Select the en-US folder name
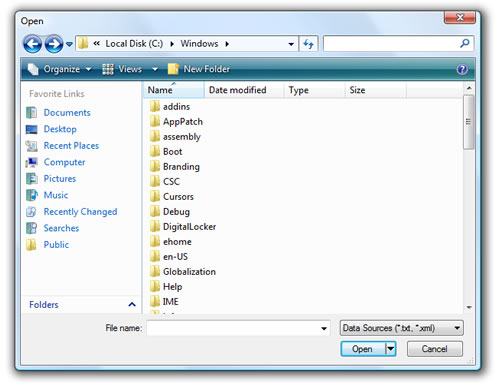The height and width of the screenshot is (383, 496). point(175,257)
